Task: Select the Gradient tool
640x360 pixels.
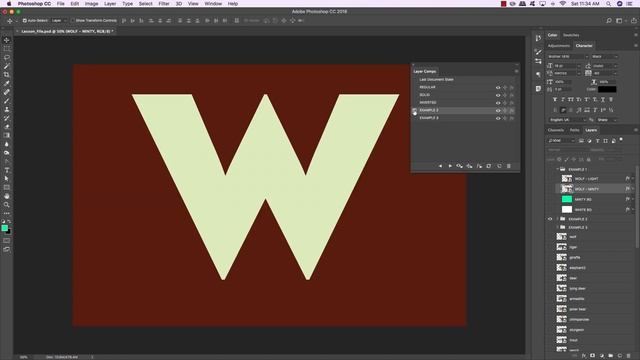Action: 7,135
